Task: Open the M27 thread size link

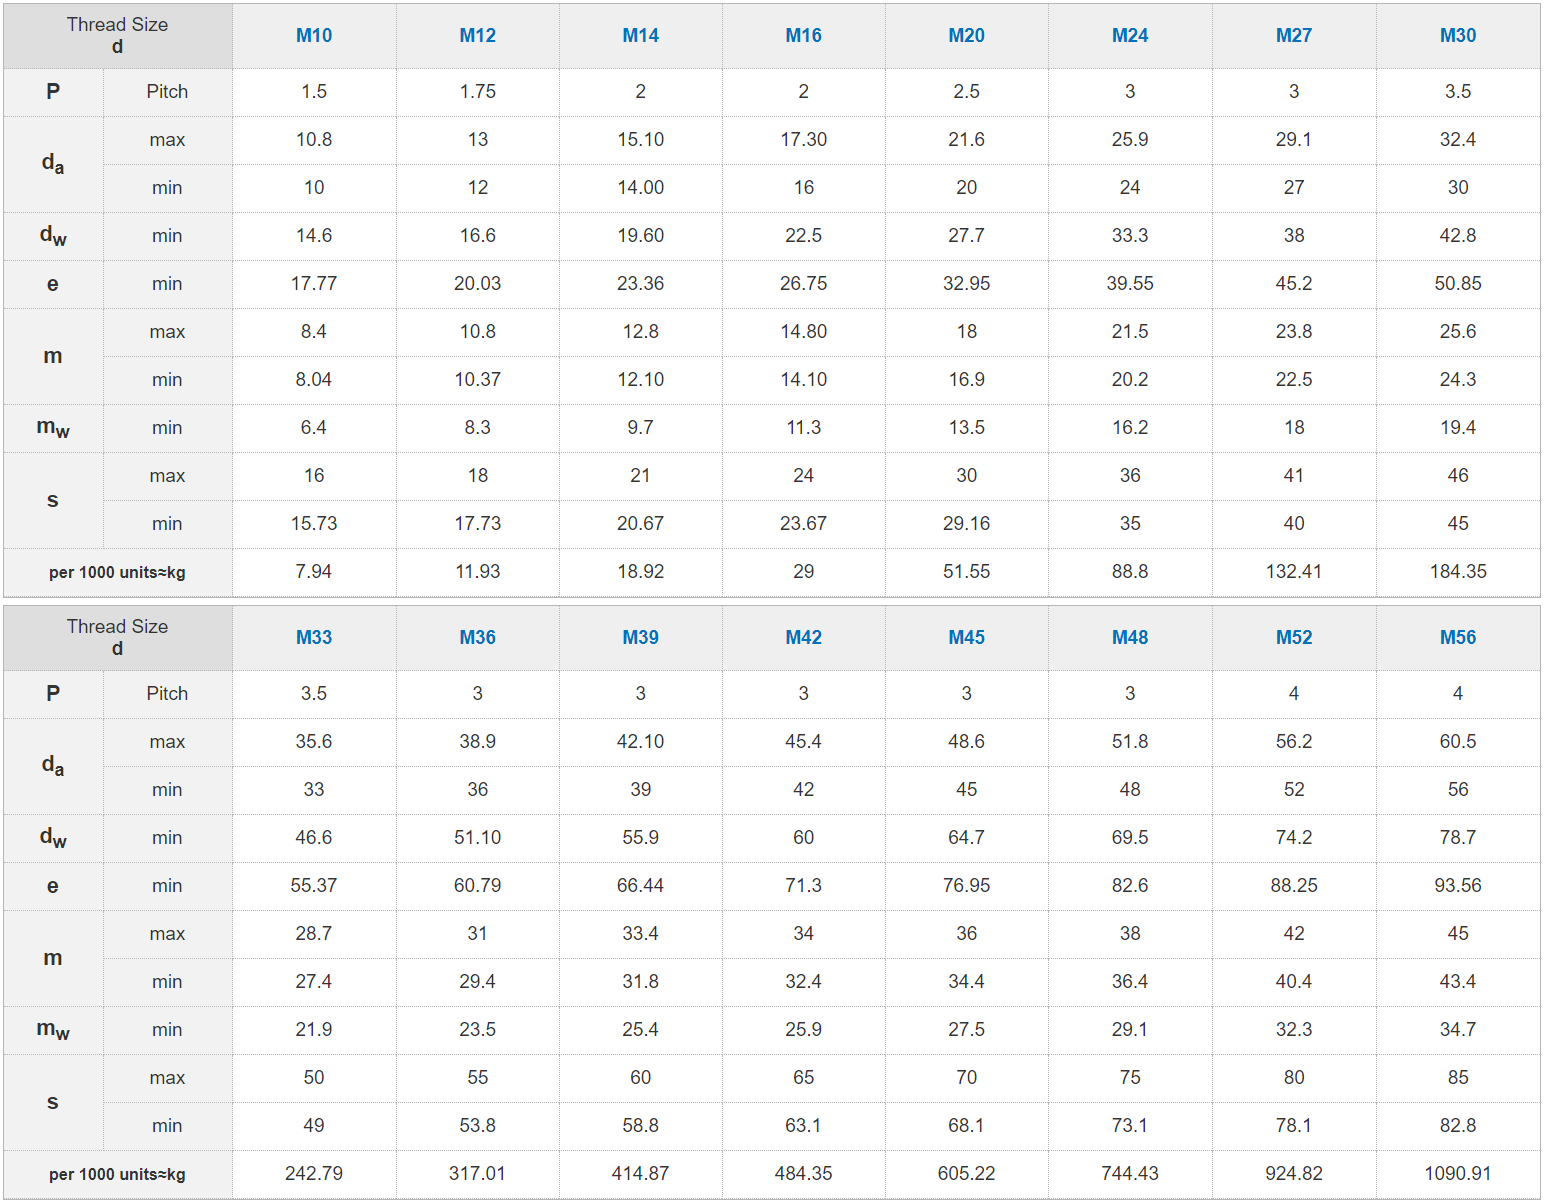Action: (x=1294, y=35)
